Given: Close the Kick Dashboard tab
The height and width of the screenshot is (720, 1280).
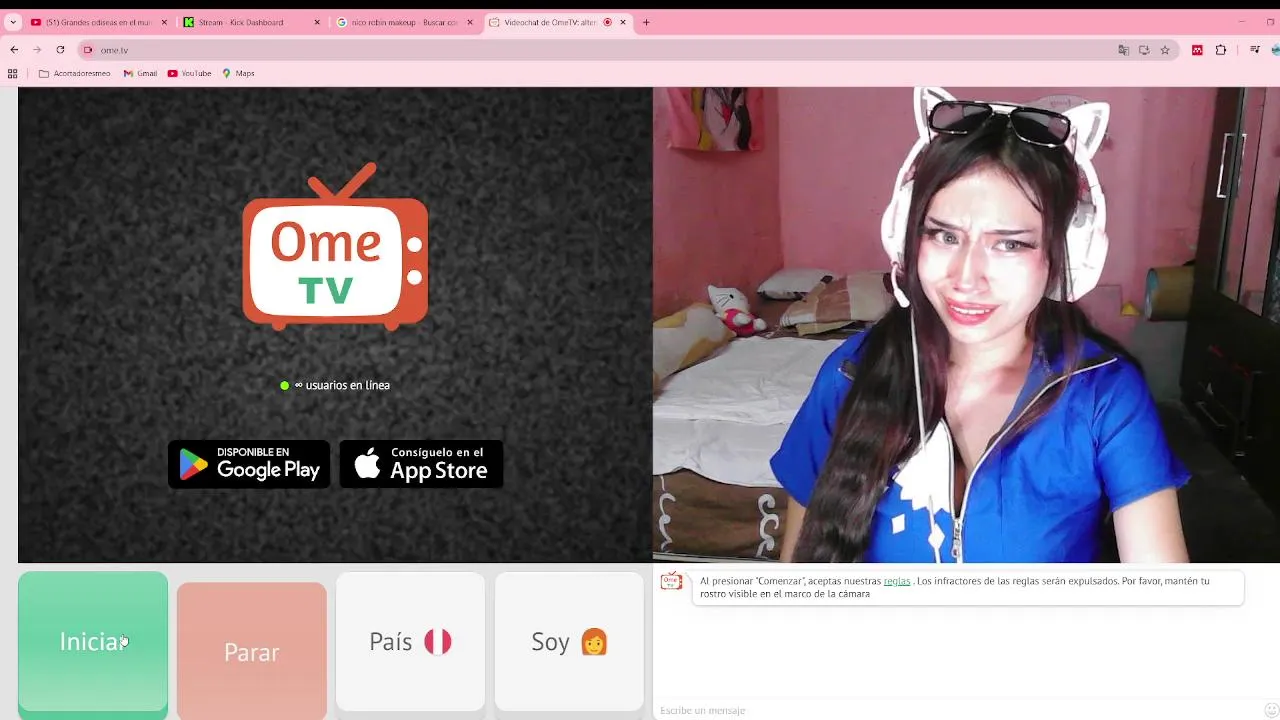Looking at the screenshot, I should click(x=318, y=22).
